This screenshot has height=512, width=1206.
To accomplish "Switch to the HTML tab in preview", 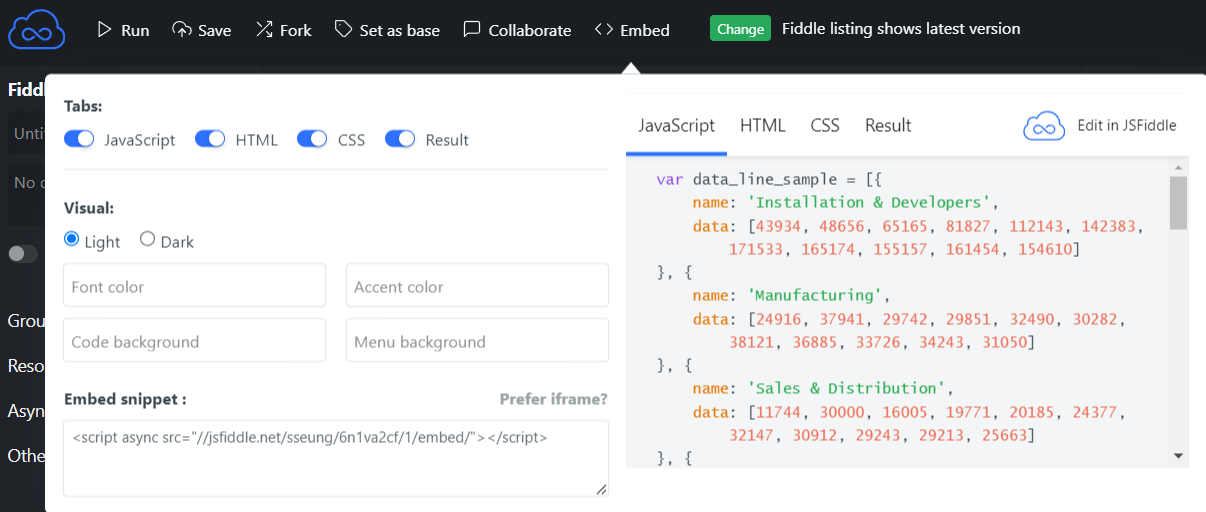I will pos(763,126).
